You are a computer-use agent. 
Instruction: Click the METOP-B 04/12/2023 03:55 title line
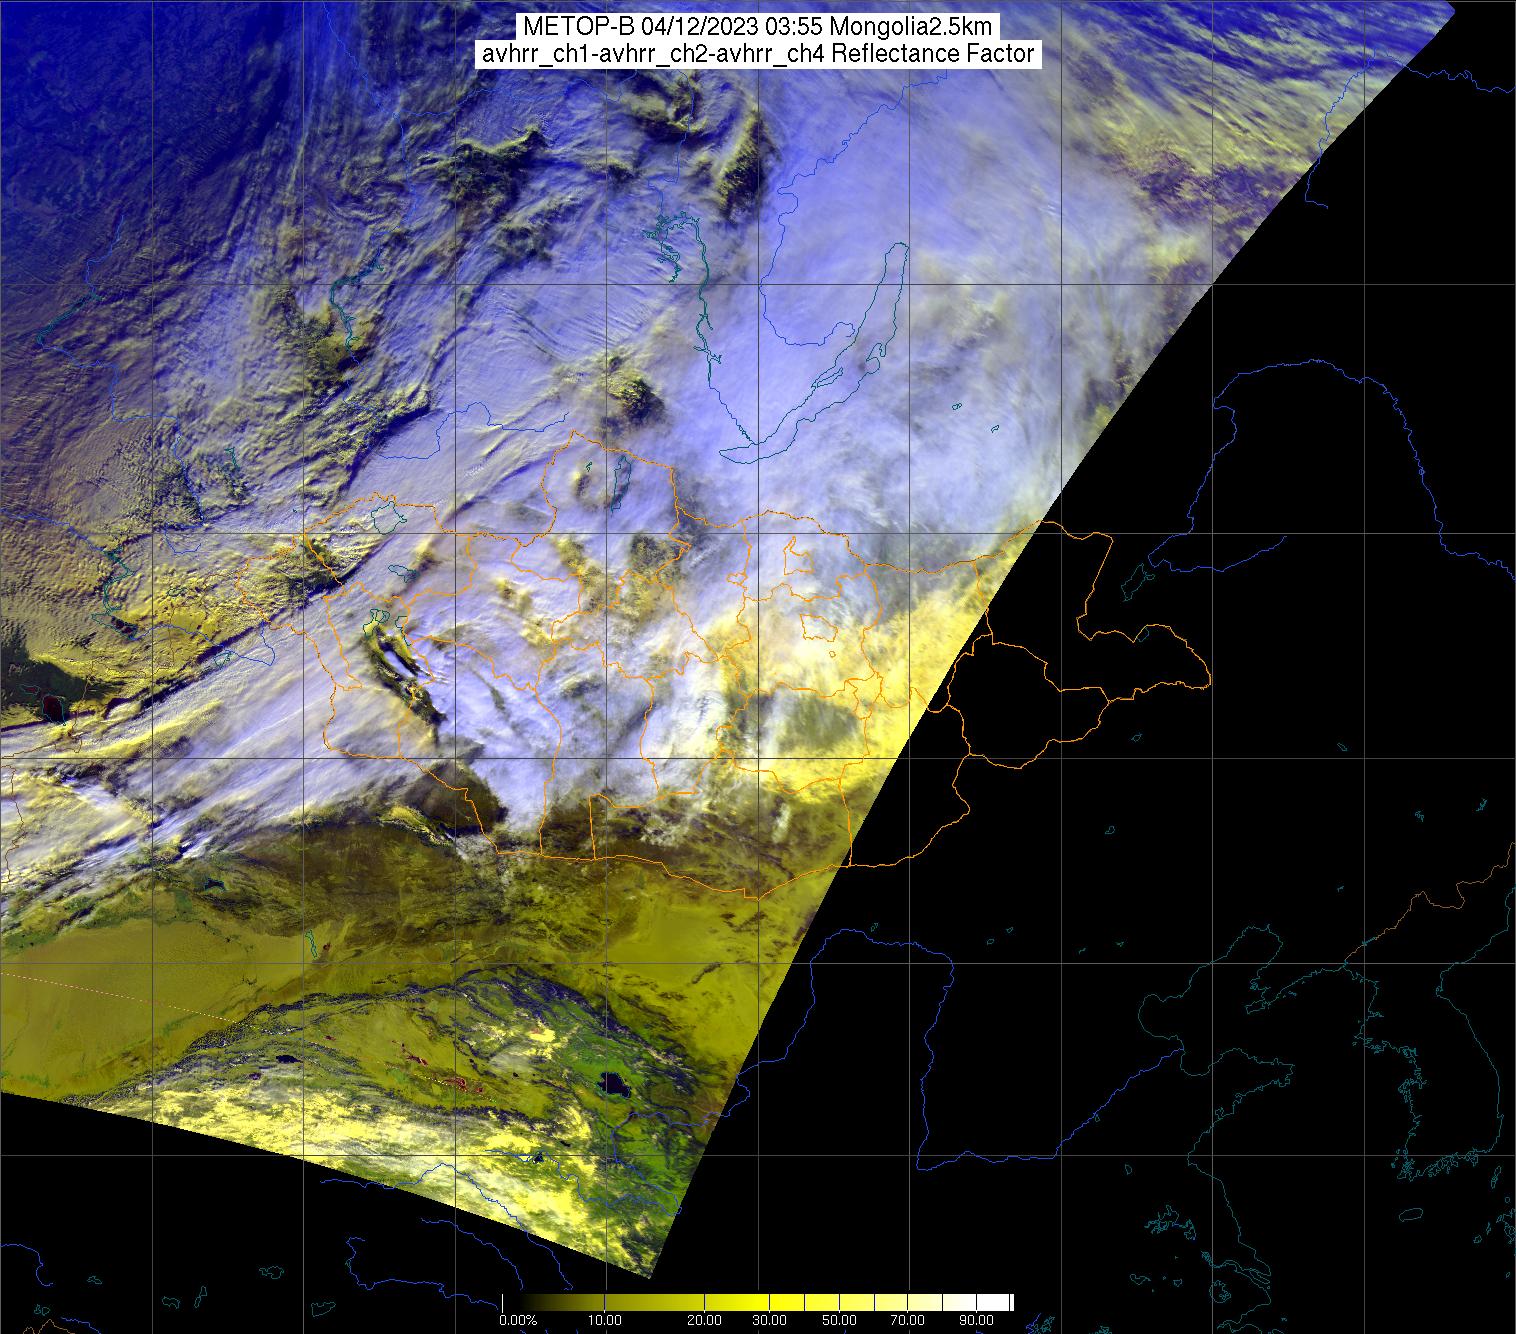[x=758, y=27]
